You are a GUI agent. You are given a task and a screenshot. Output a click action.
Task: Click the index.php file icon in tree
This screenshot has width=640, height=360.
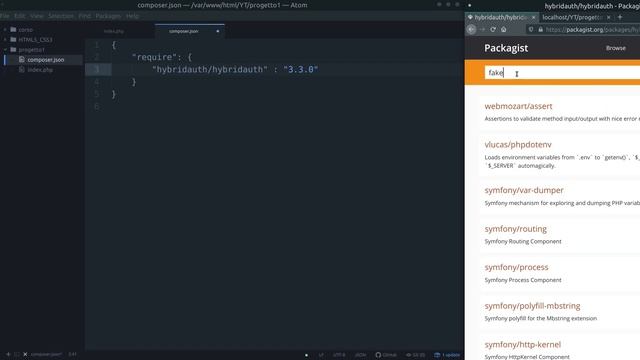point(22,70)
